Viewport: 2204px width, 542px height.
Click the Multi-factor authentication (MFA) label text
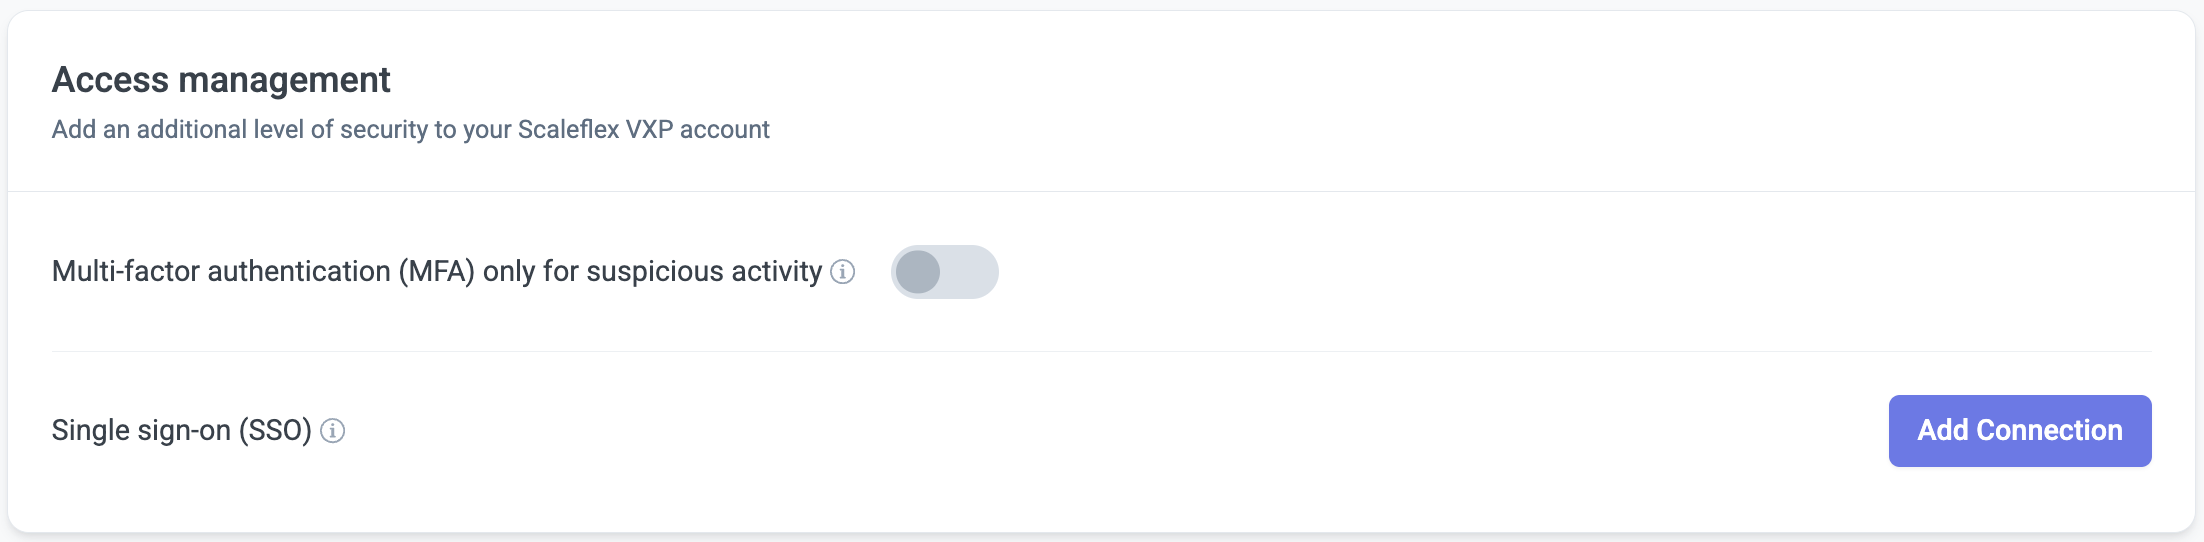262,272
